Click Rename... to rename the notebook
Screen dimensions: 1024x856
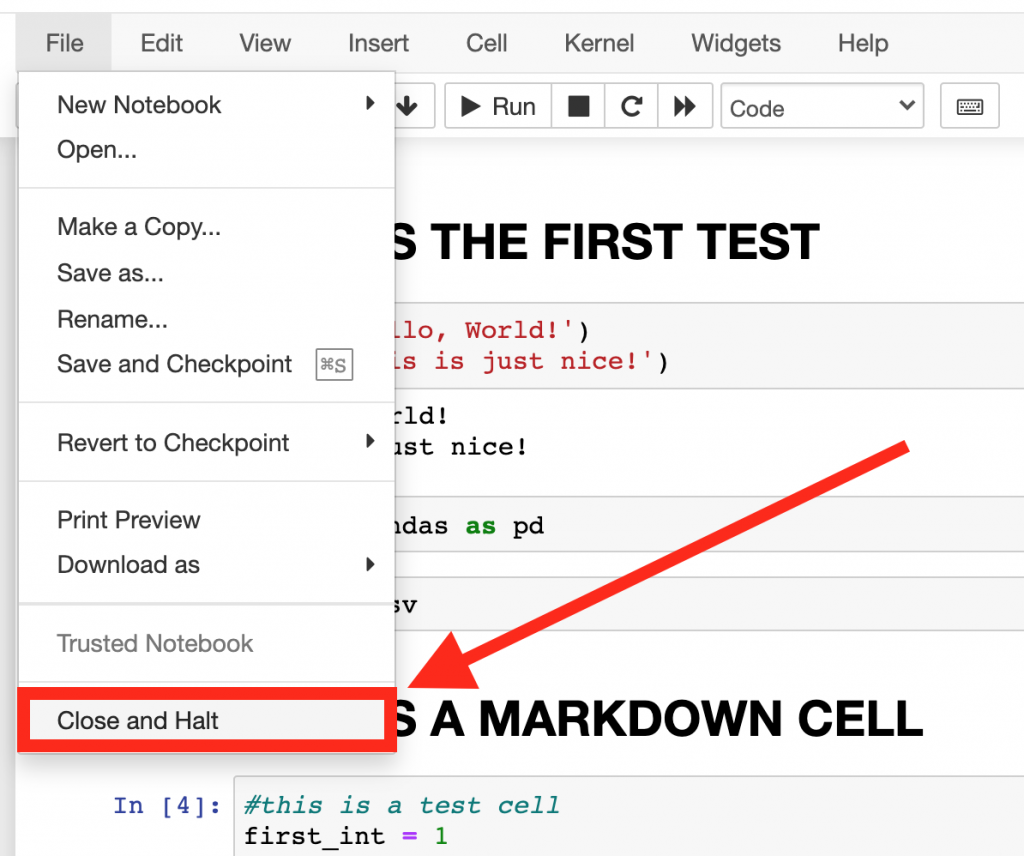click(x=113, y=319)
